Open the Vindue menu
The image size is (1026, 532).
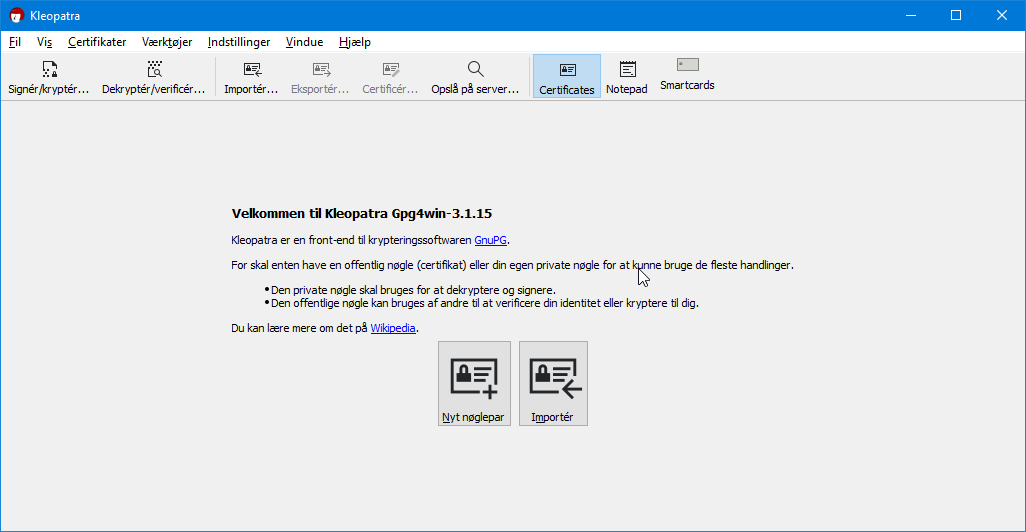304,42
